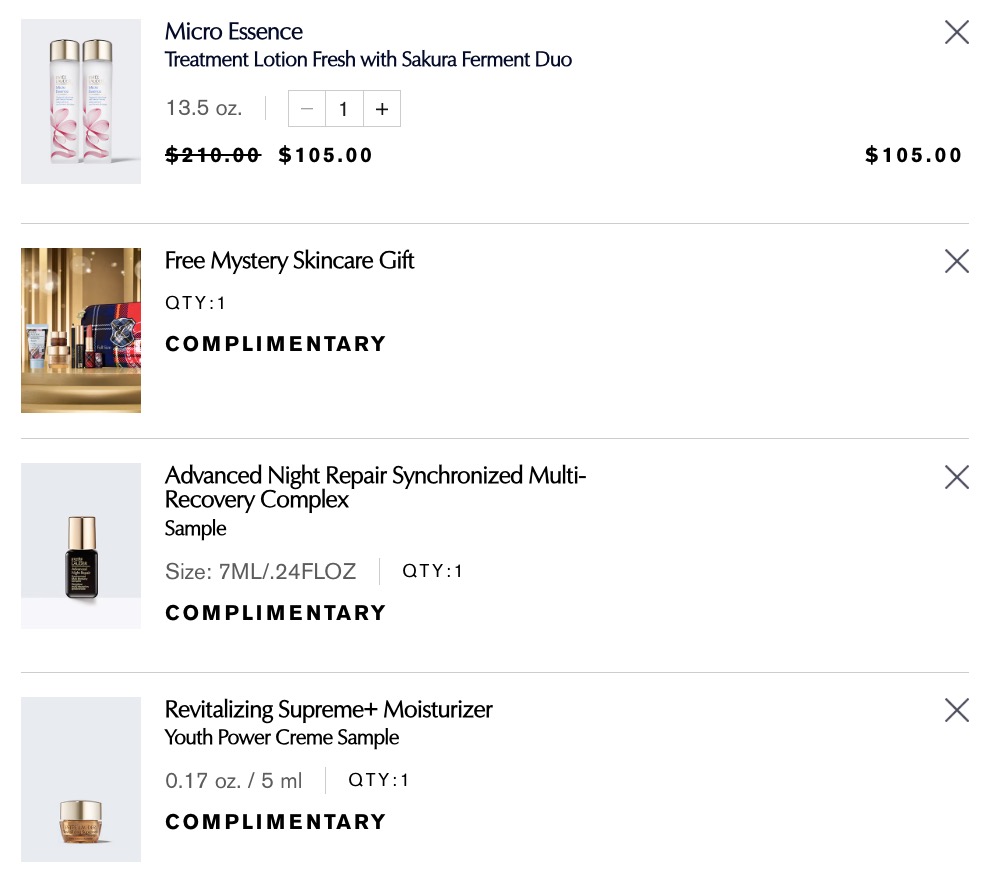Decrease Micro Essence quantity with minus
Viewport: 992px width, 882px height.
[x=307, y=109]
